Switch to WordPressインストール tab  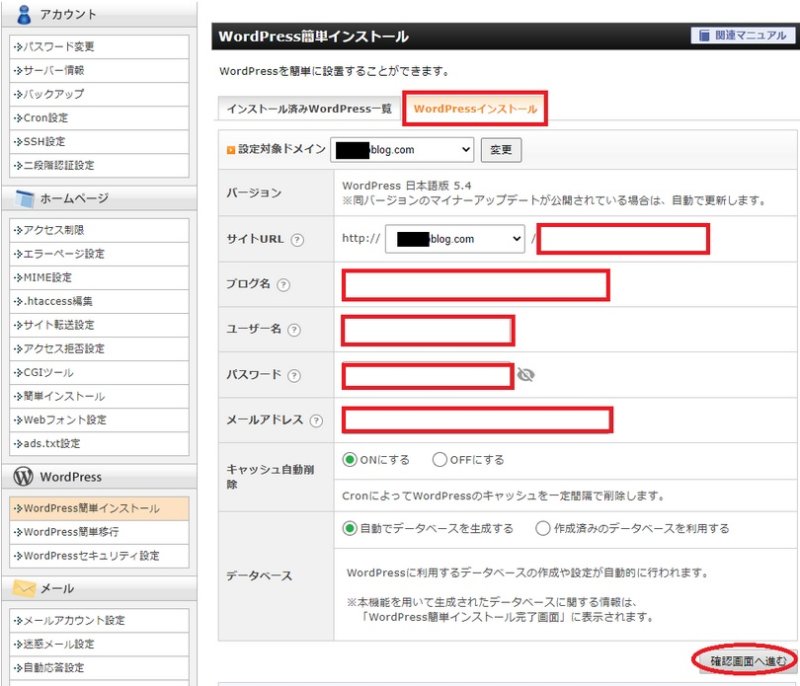click(475, 109)
